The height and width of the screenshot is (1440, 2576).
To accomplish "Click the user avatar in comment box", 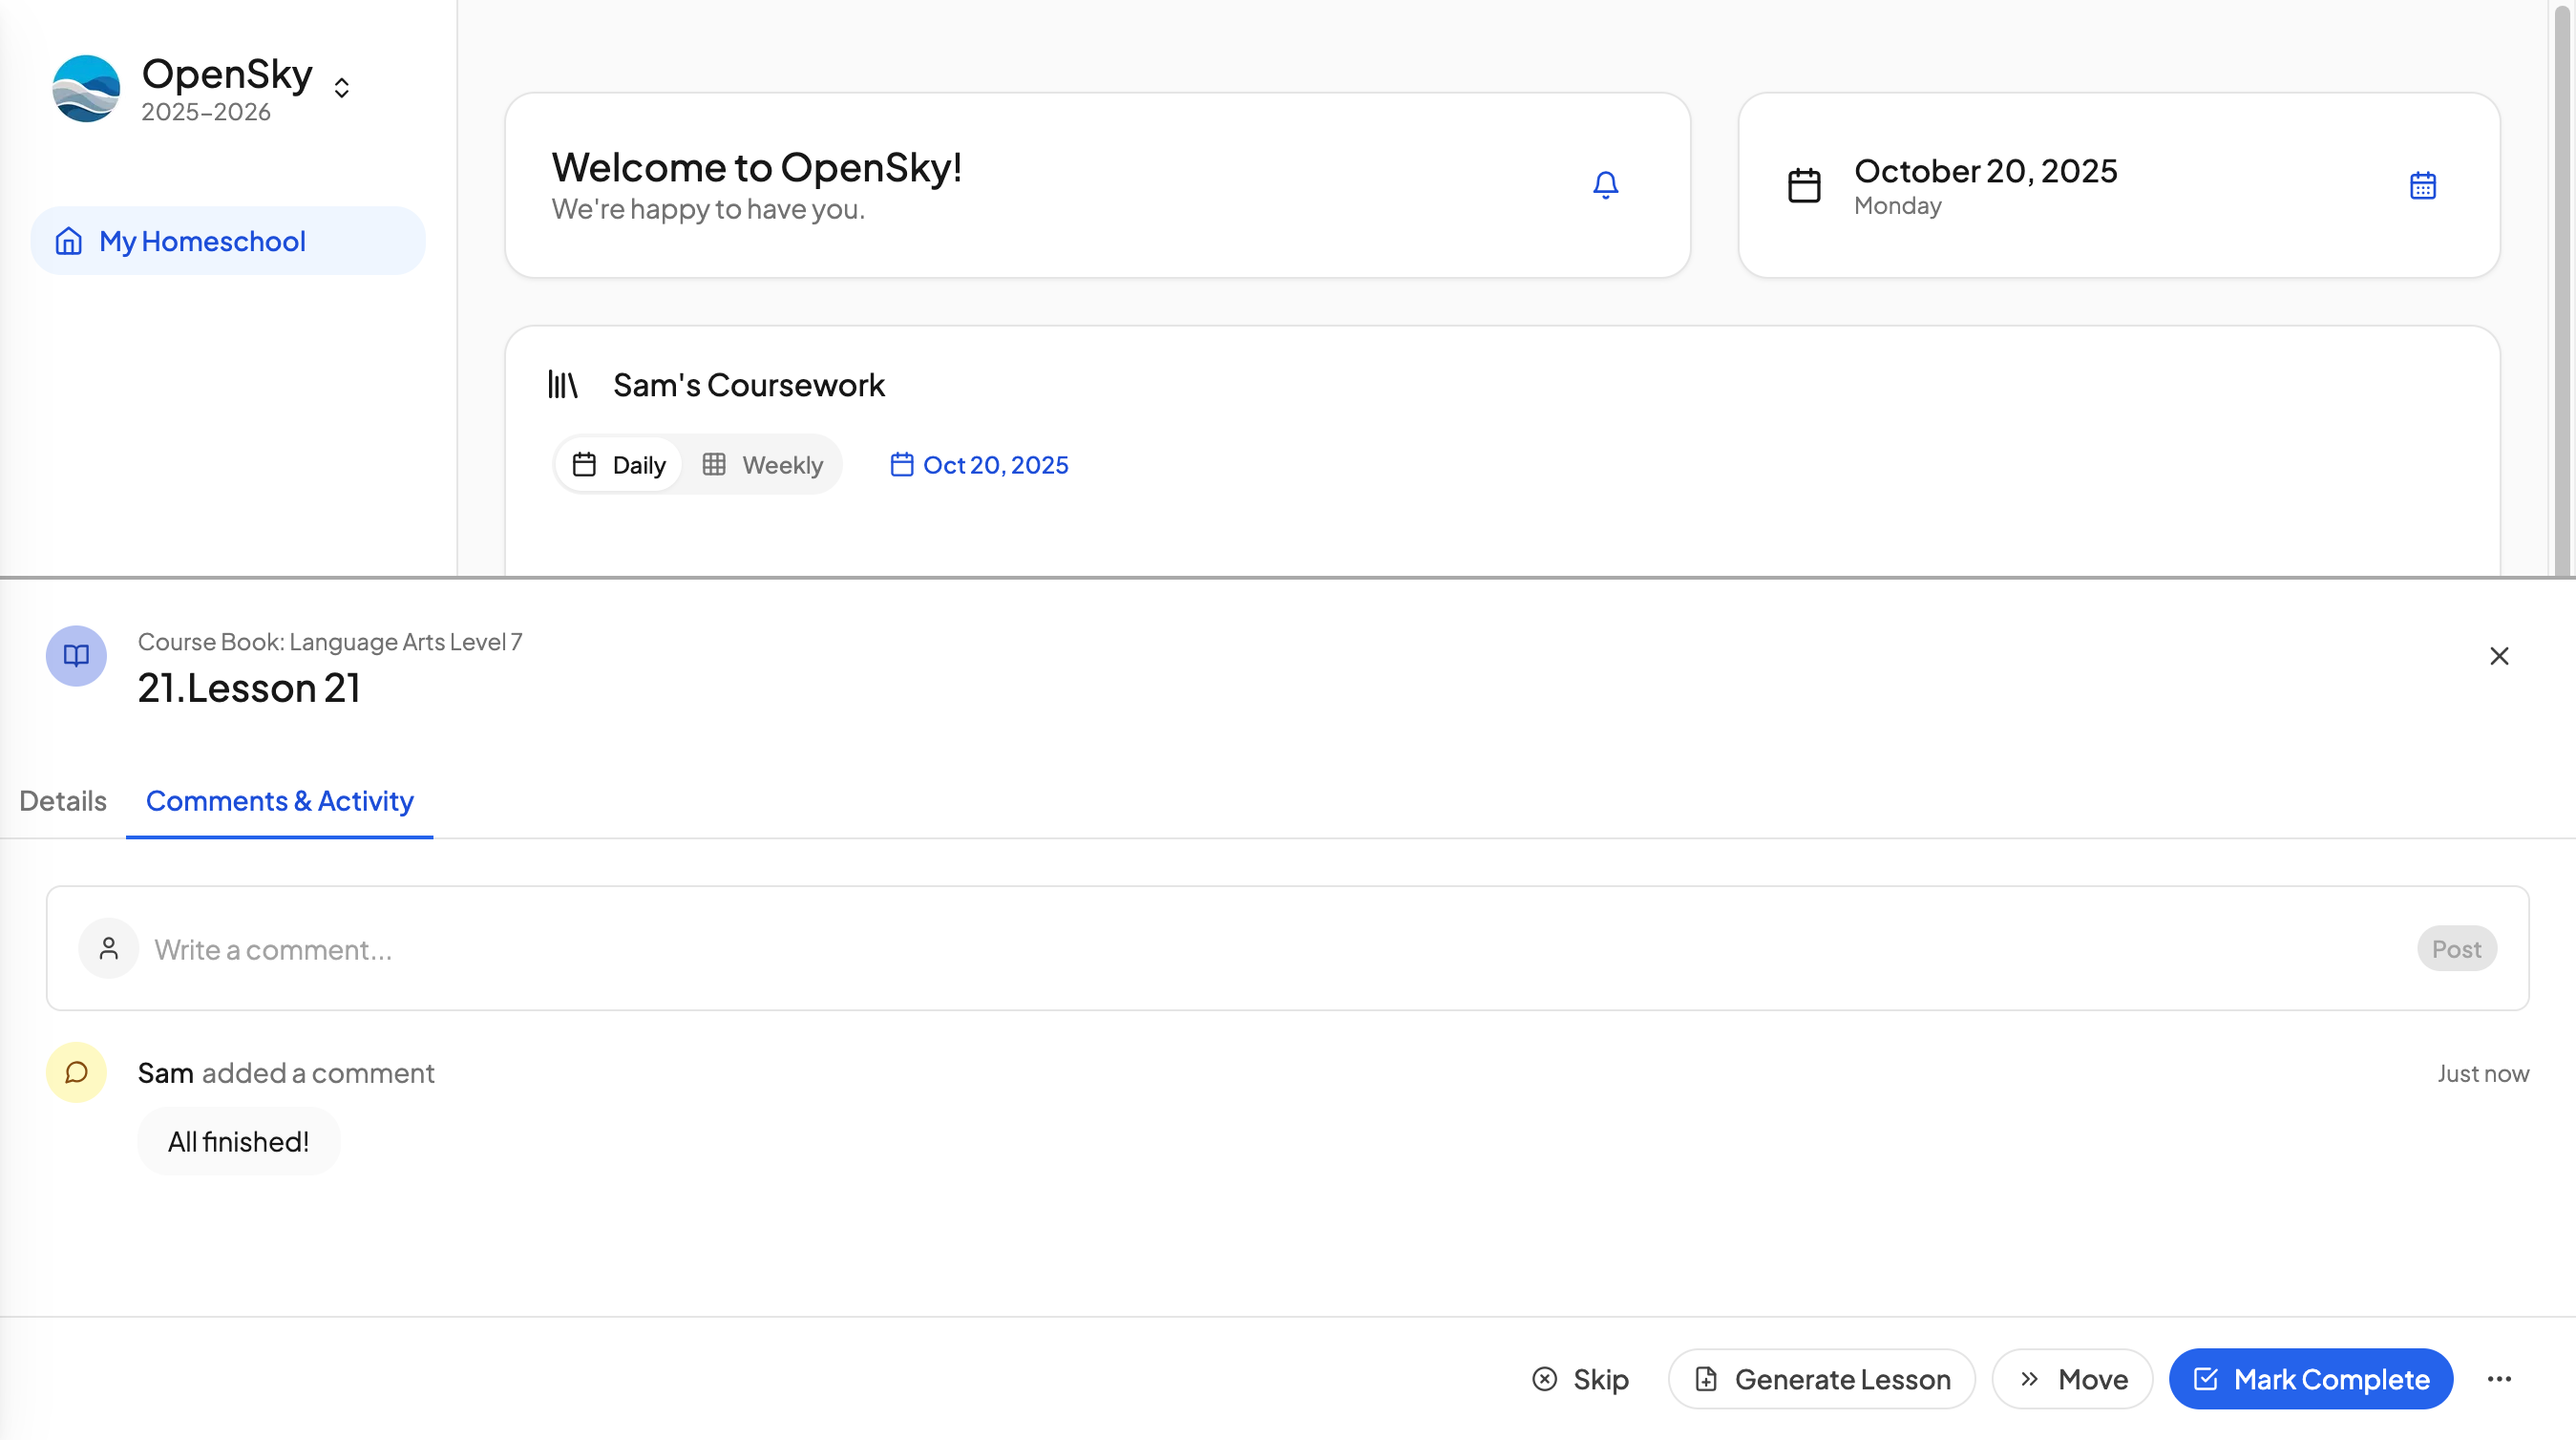I will coord(109,948).
